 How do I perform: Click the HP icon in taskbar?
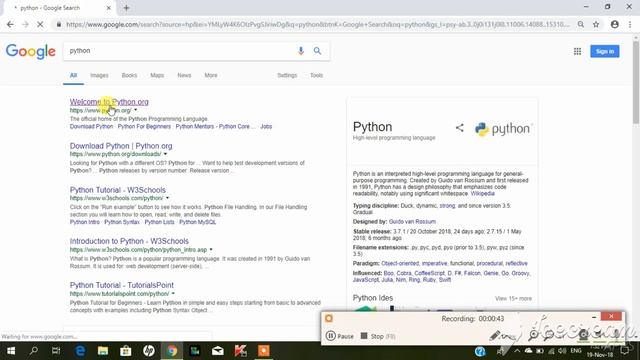149,351
